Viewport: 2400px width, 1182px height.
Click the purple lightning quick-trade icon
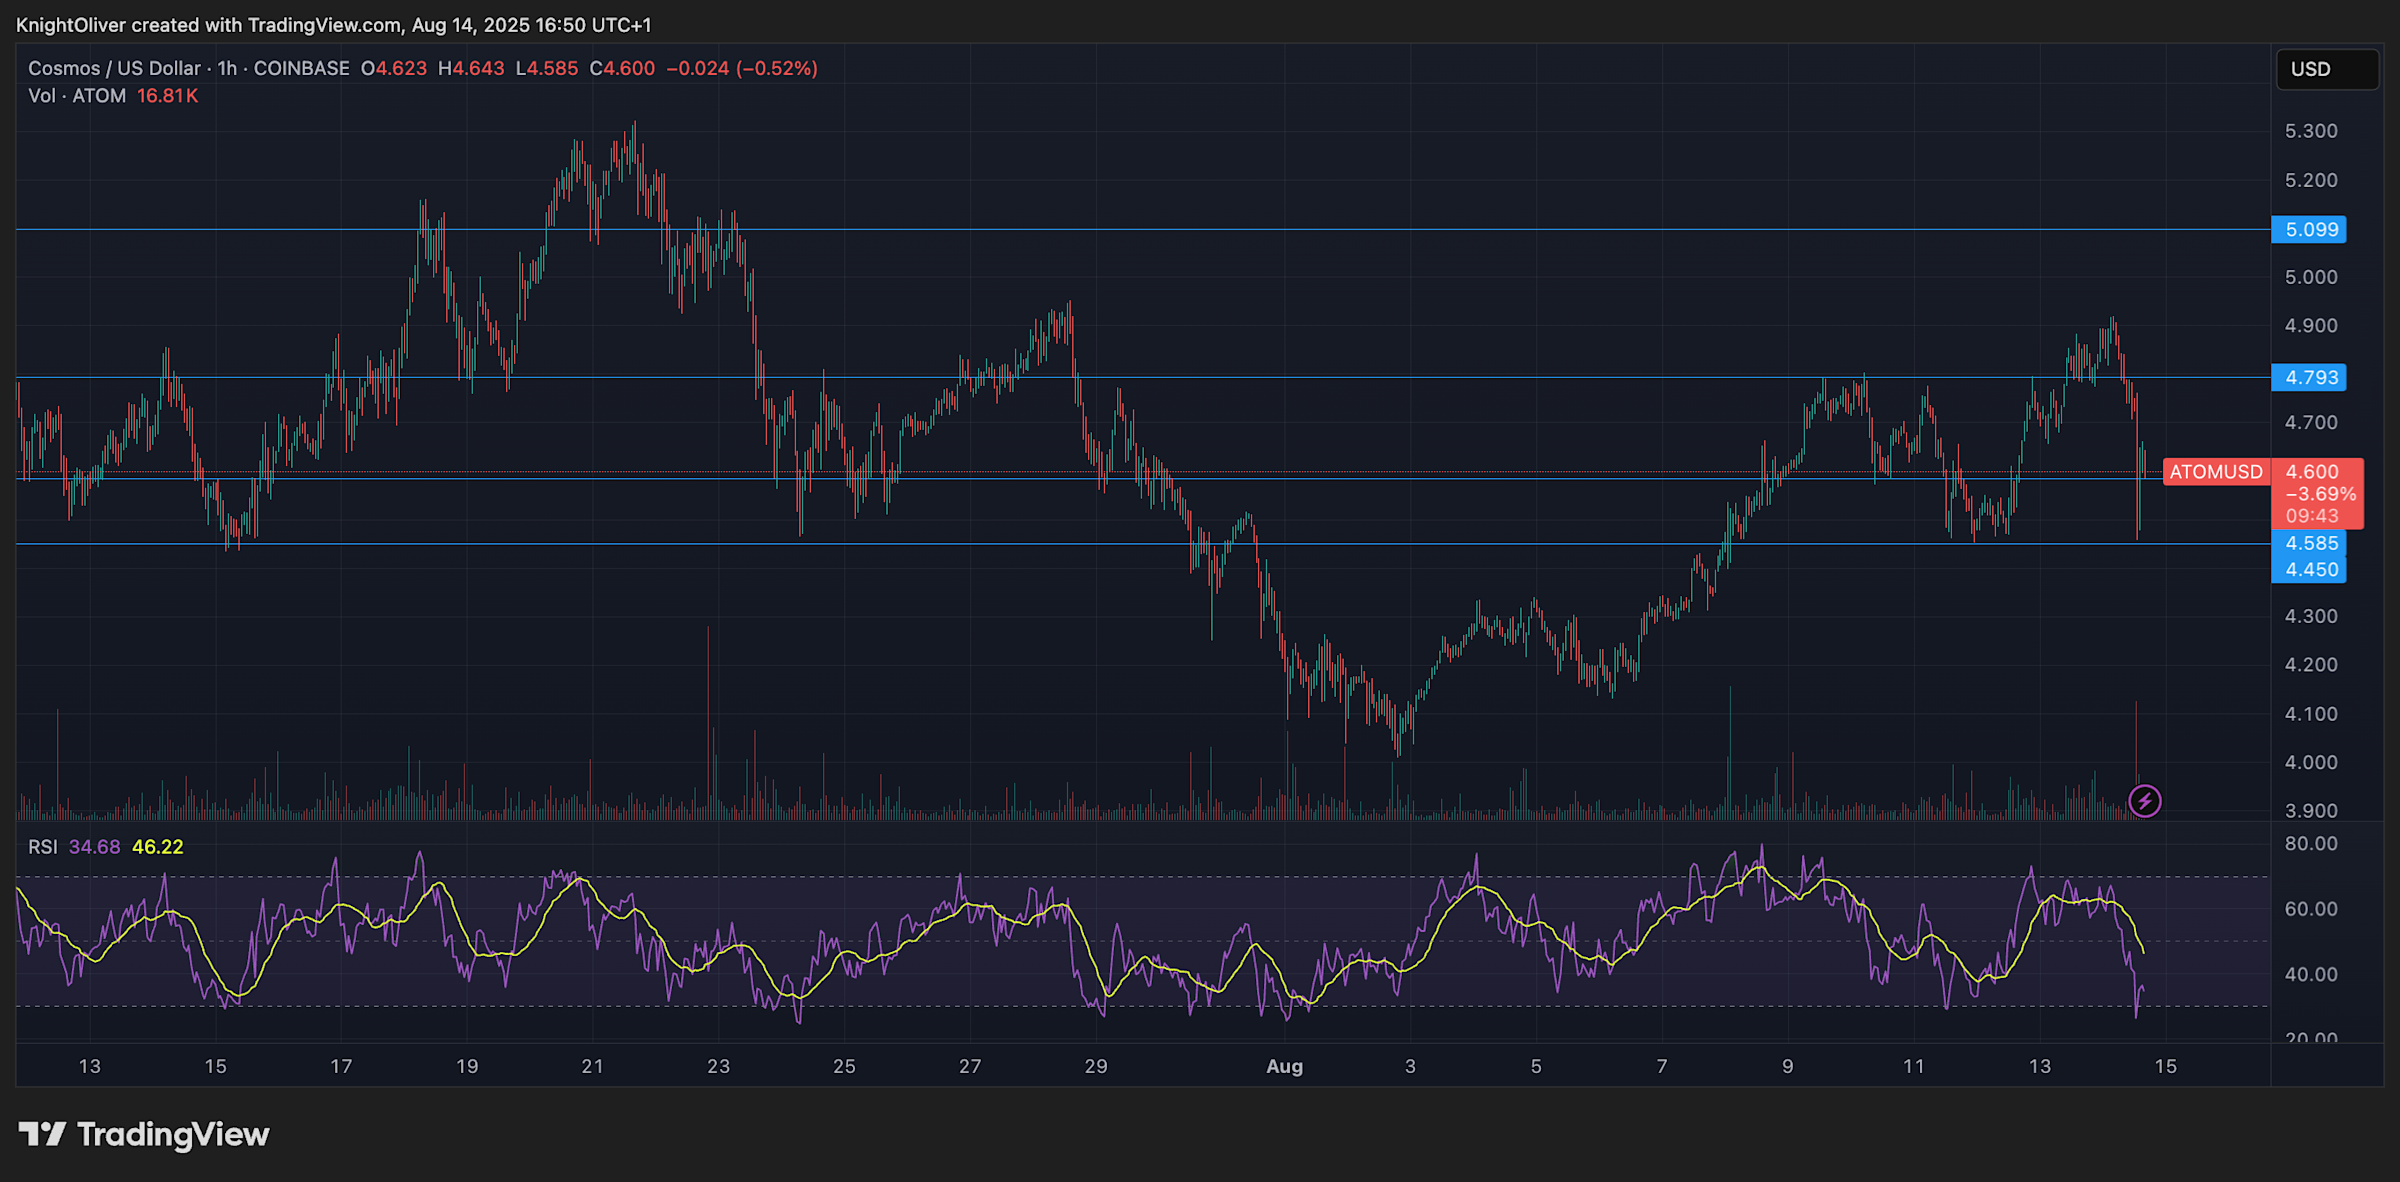[x=2146, y=800]
